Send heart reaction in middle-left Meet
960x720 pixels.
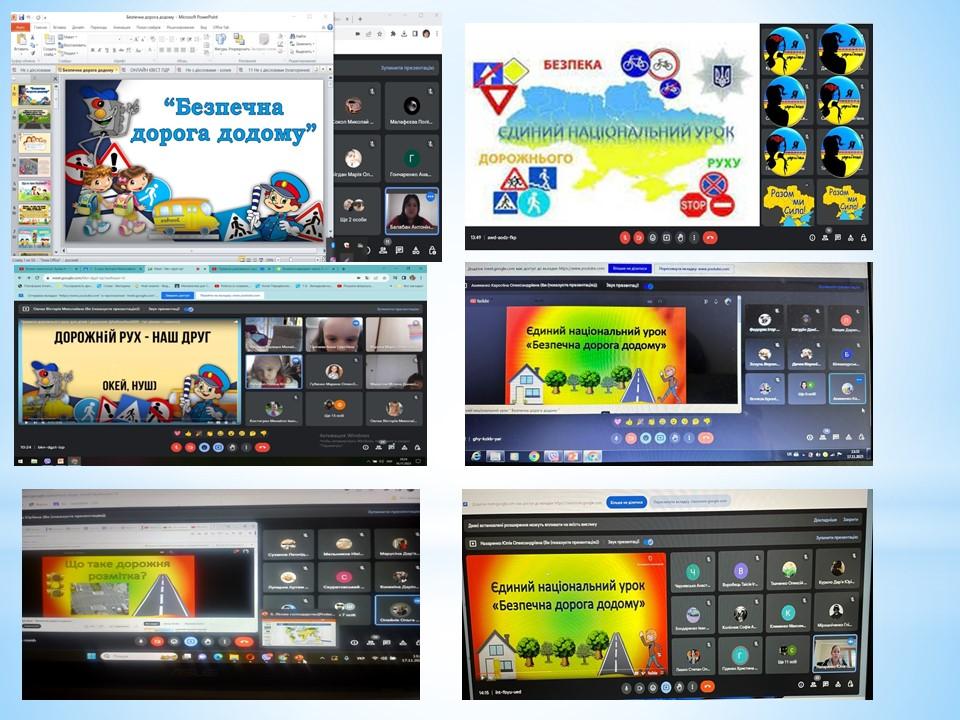point(177,433)
